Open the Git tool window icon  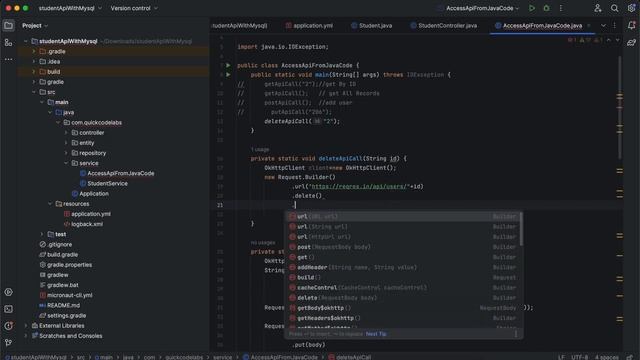click(x=8, y=342)
